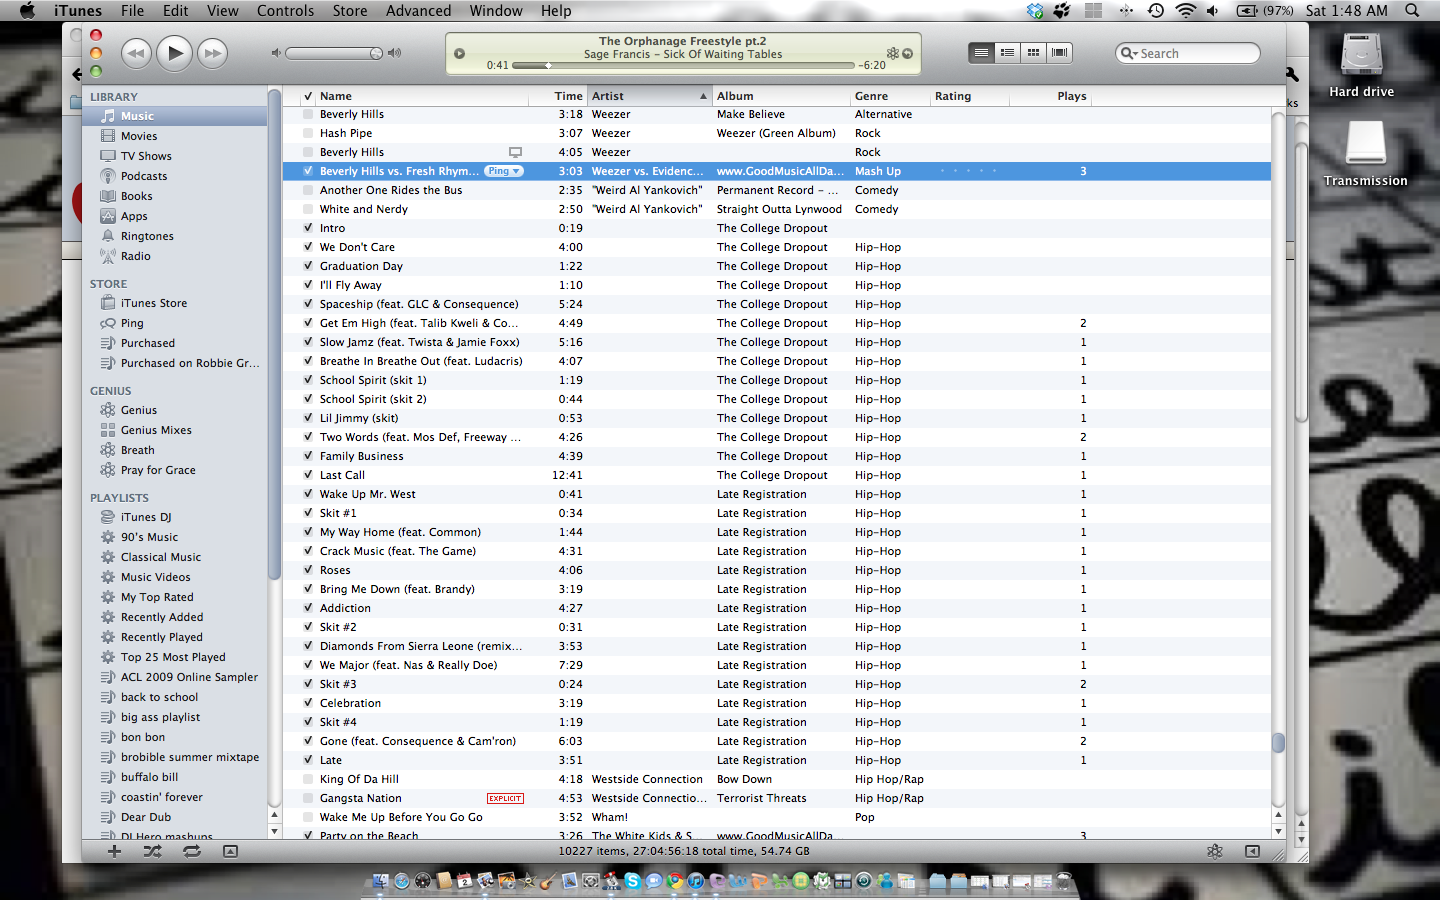The width and height of the screenshot is (1440, 900).
Task: Open the Store menu
Action: (x=350, y=10)
